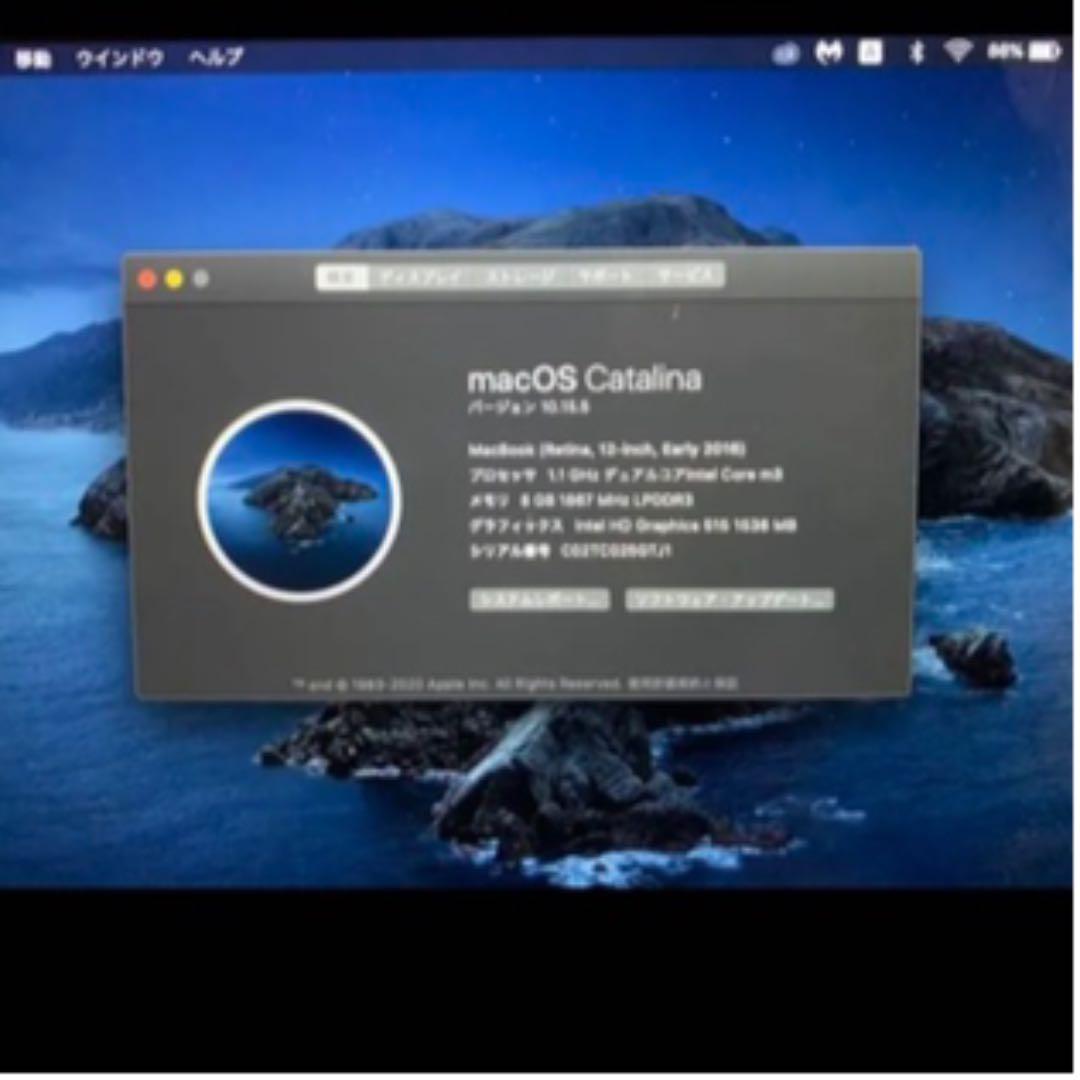Click the macOS Catalina round logo image
Image resolution: width=1080 pixels, height=1080 pixels.
tap(299, 501)
